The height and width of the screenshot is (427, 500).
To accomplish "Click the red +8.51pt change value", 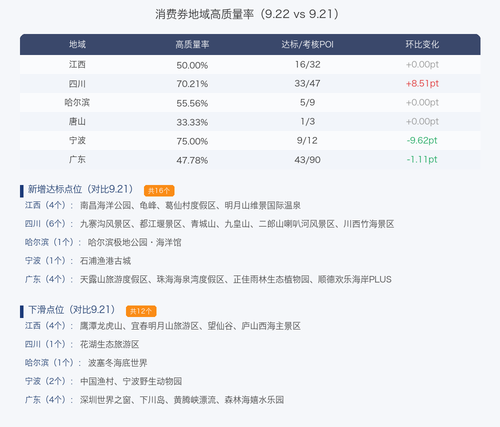I will coord(422,83).
